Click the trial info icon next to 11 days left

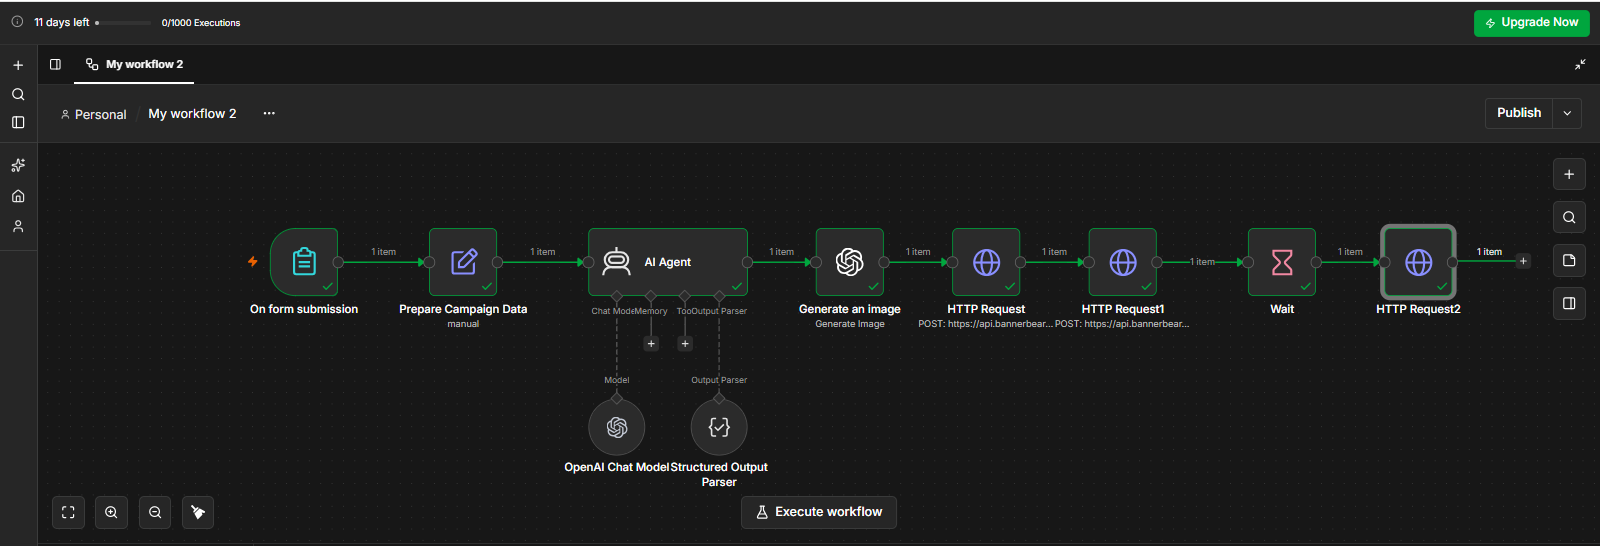tap(17, 21)
